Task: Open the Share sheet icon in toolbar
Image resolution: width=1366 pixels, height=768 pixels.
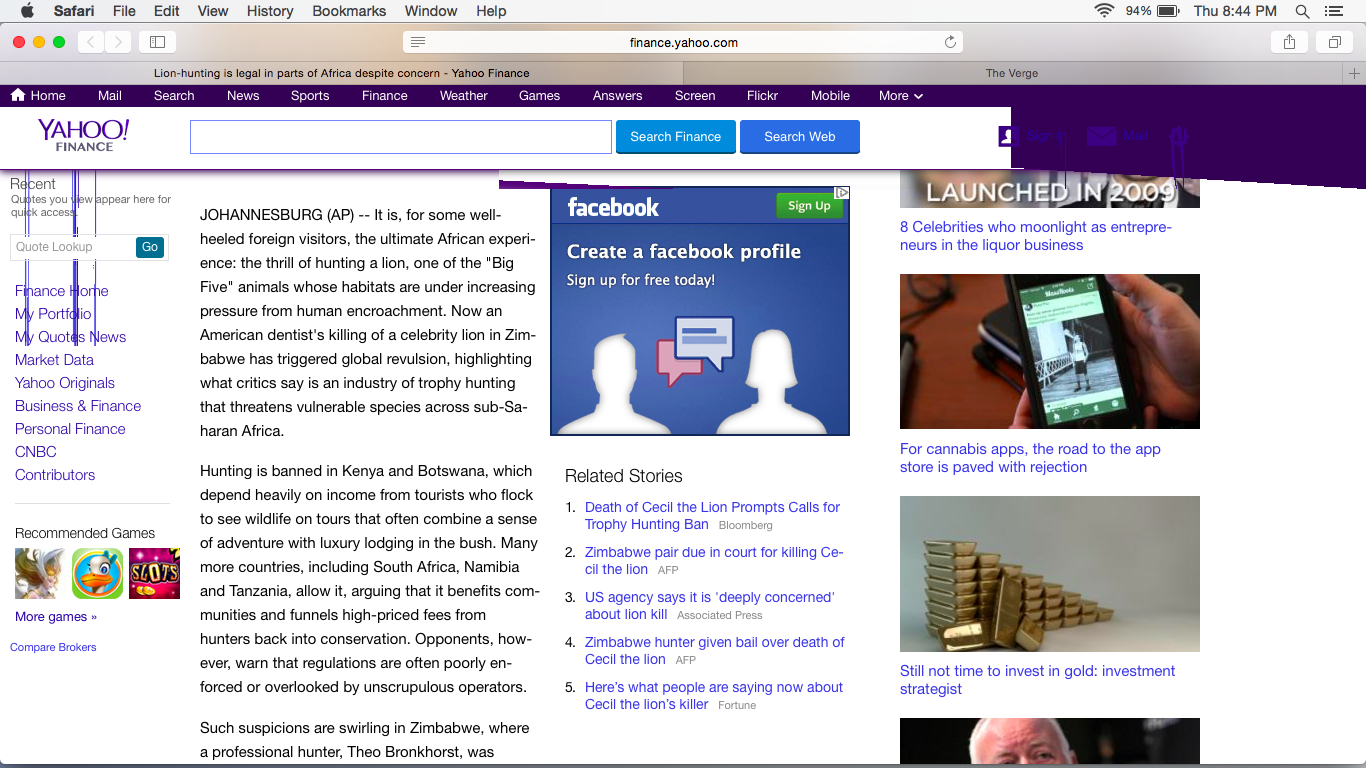Action: tap(1289, 42)
